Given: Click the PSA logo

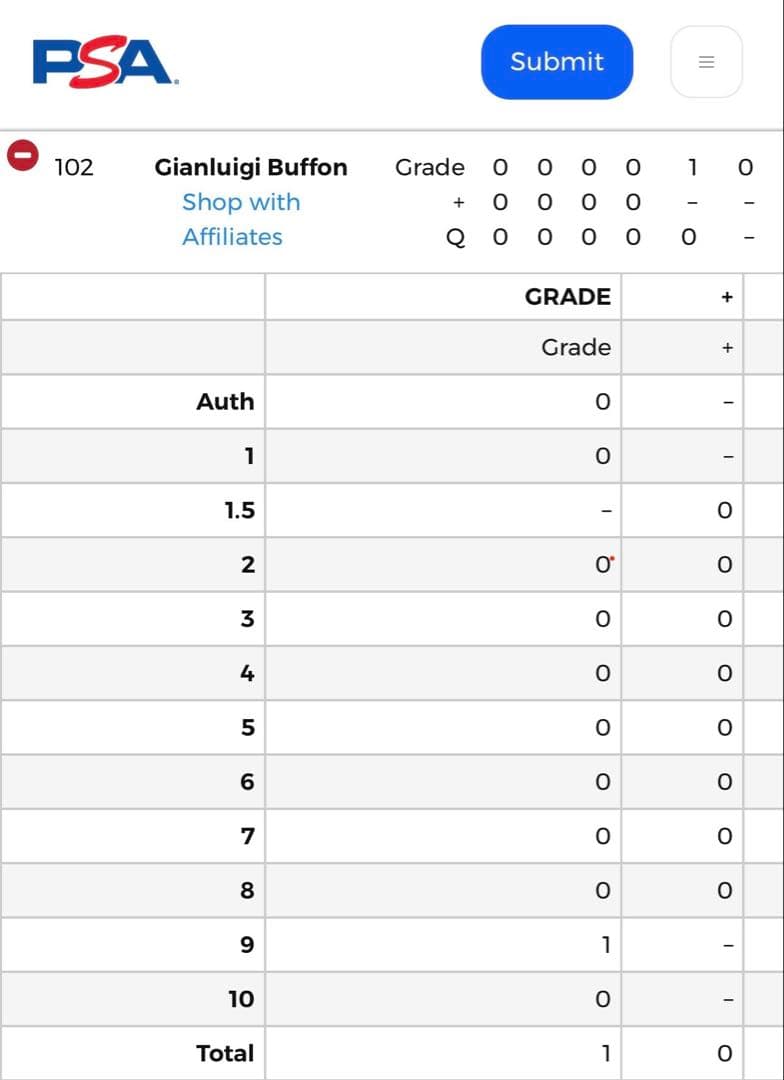Looking at the screenshot, I should click(105, 62).
